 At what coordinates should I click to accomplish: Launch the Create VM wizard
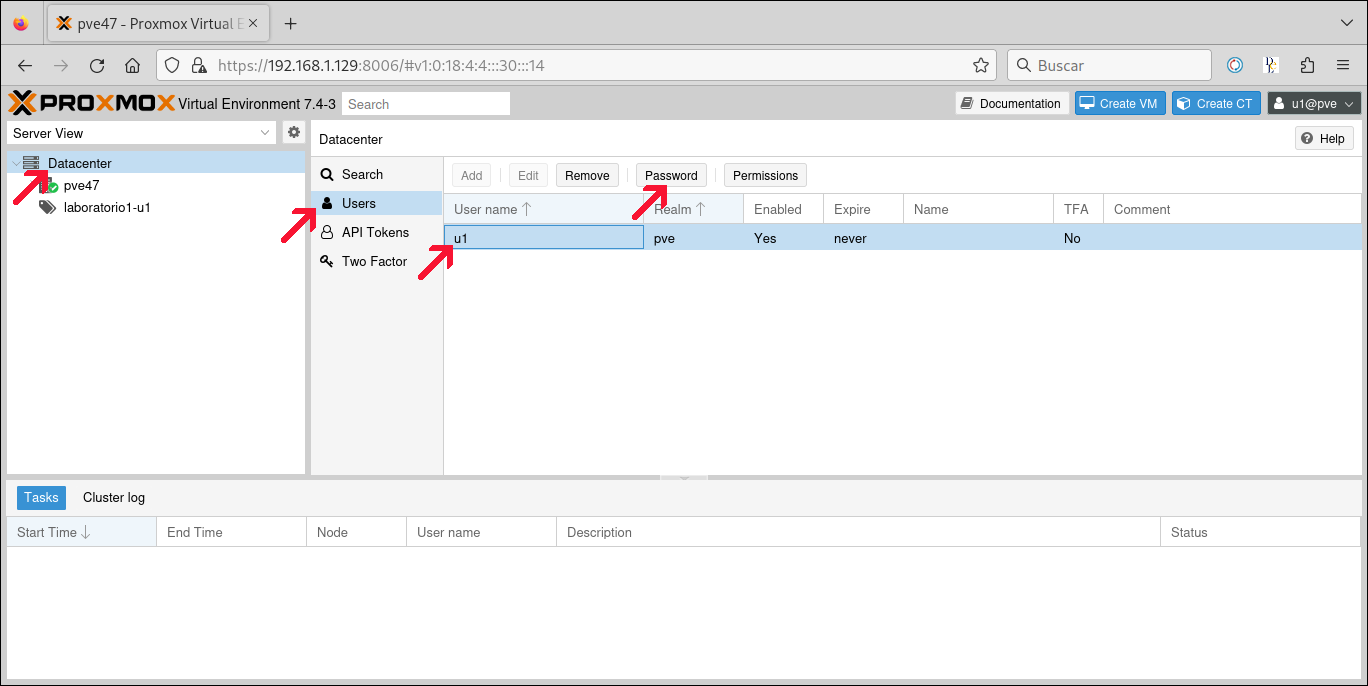tap(1120, 103)
